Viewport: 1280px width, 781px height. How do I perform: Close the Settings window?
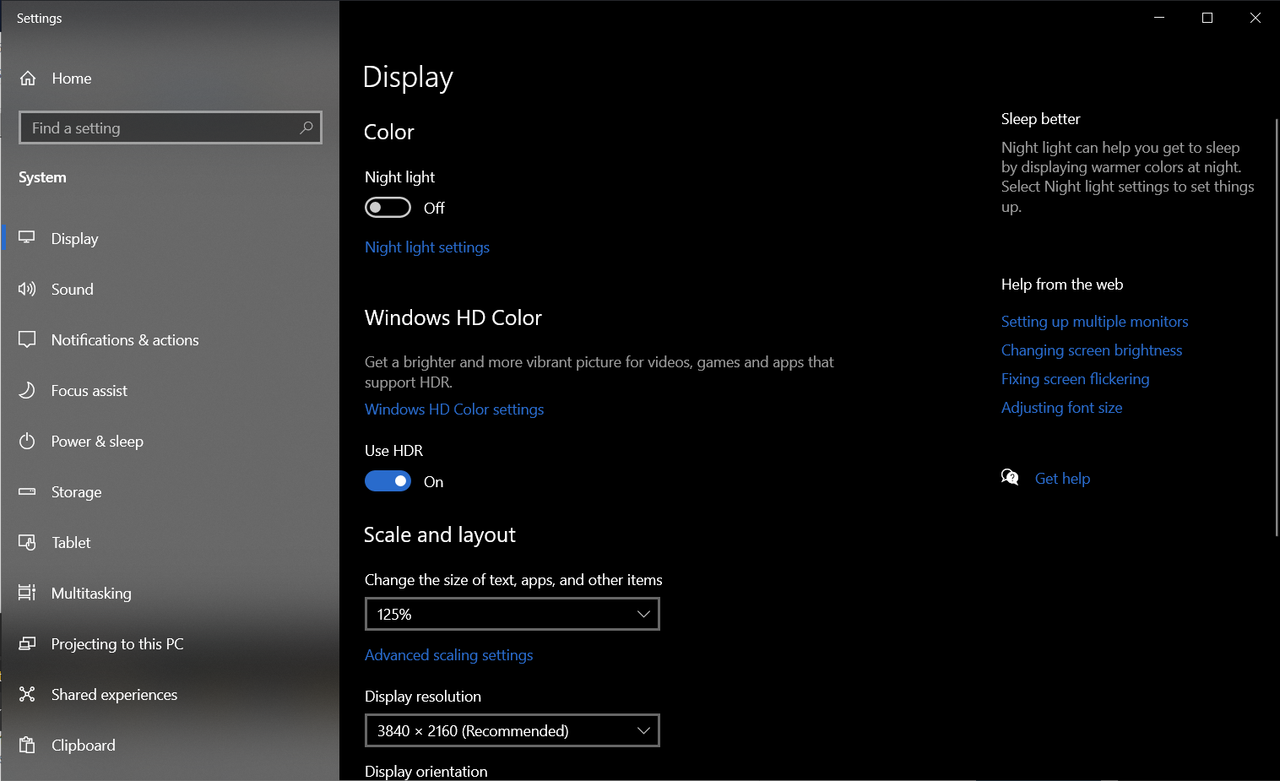1255,18
